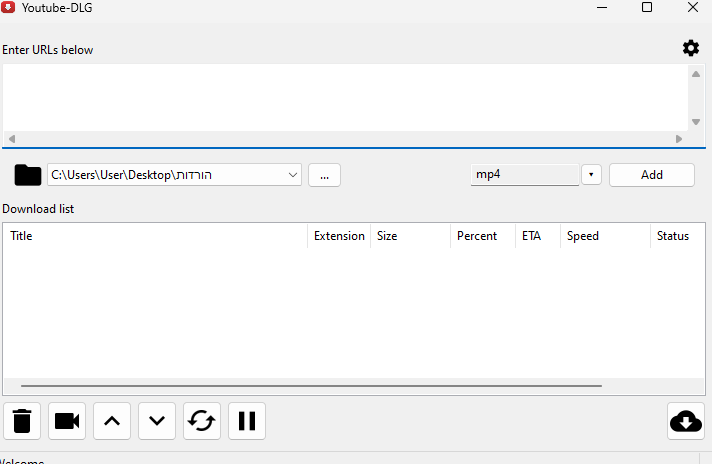Move the item down with the down arrow button
The height and width of the screenshot is (464, 712).
point(157,421)
